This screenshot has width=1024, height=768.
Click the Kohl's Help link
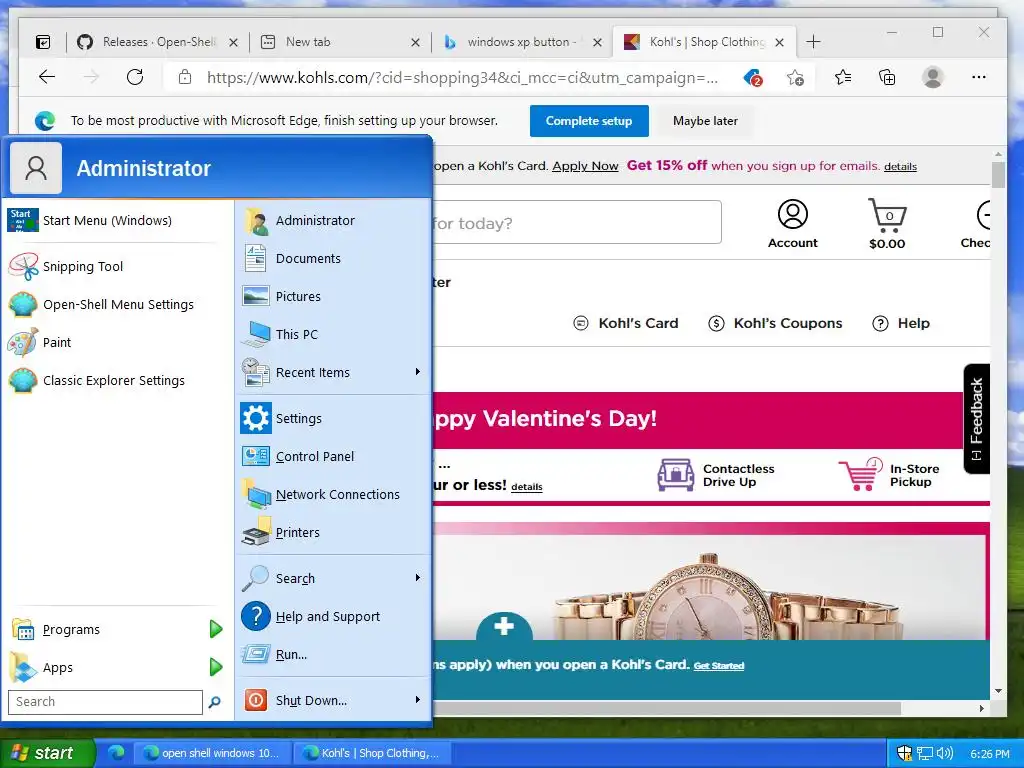(x=901, y=323)
